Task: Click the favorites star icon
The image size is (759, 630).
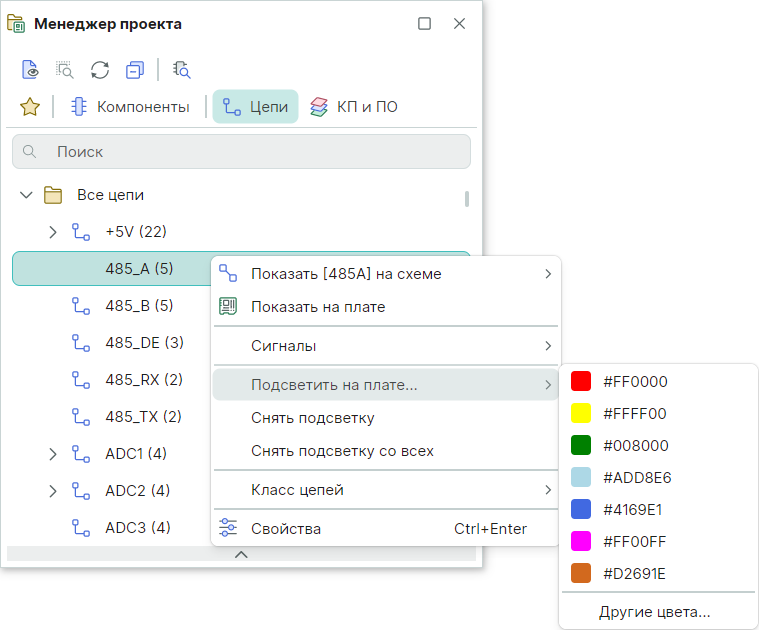Action: 30,107
